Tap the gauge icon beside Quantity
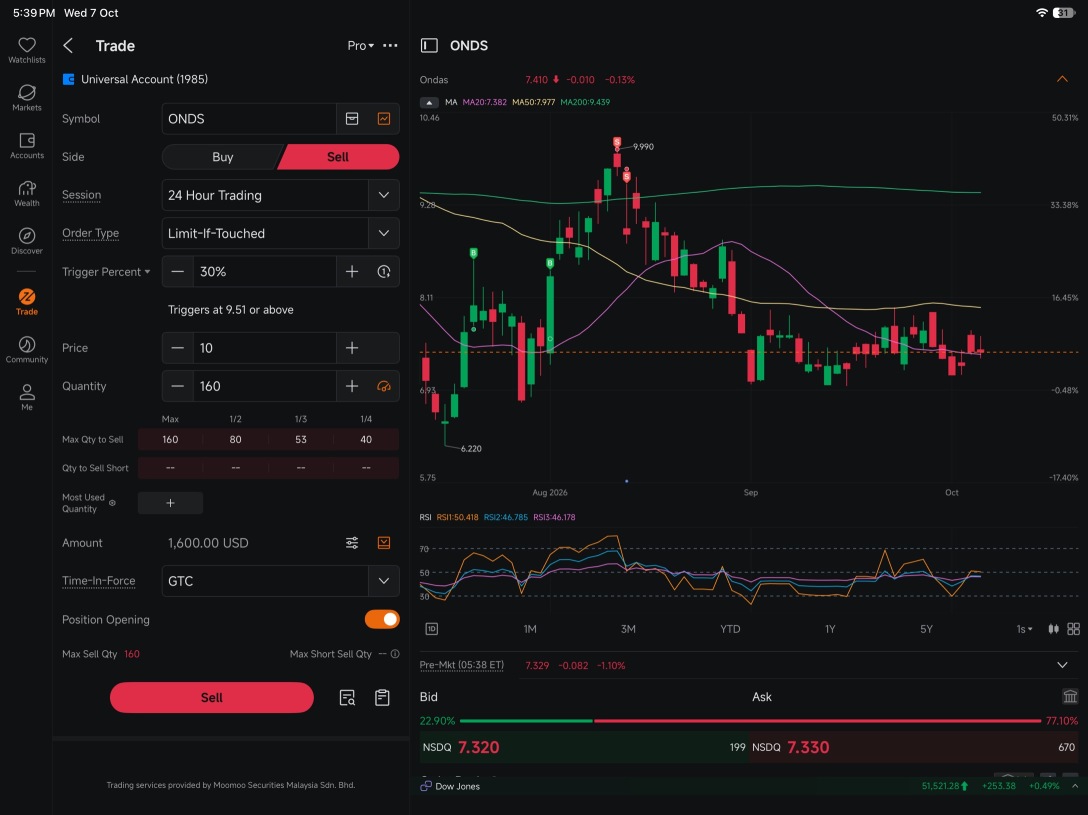Screen dimensions: 1088x815 pos(384,386)
